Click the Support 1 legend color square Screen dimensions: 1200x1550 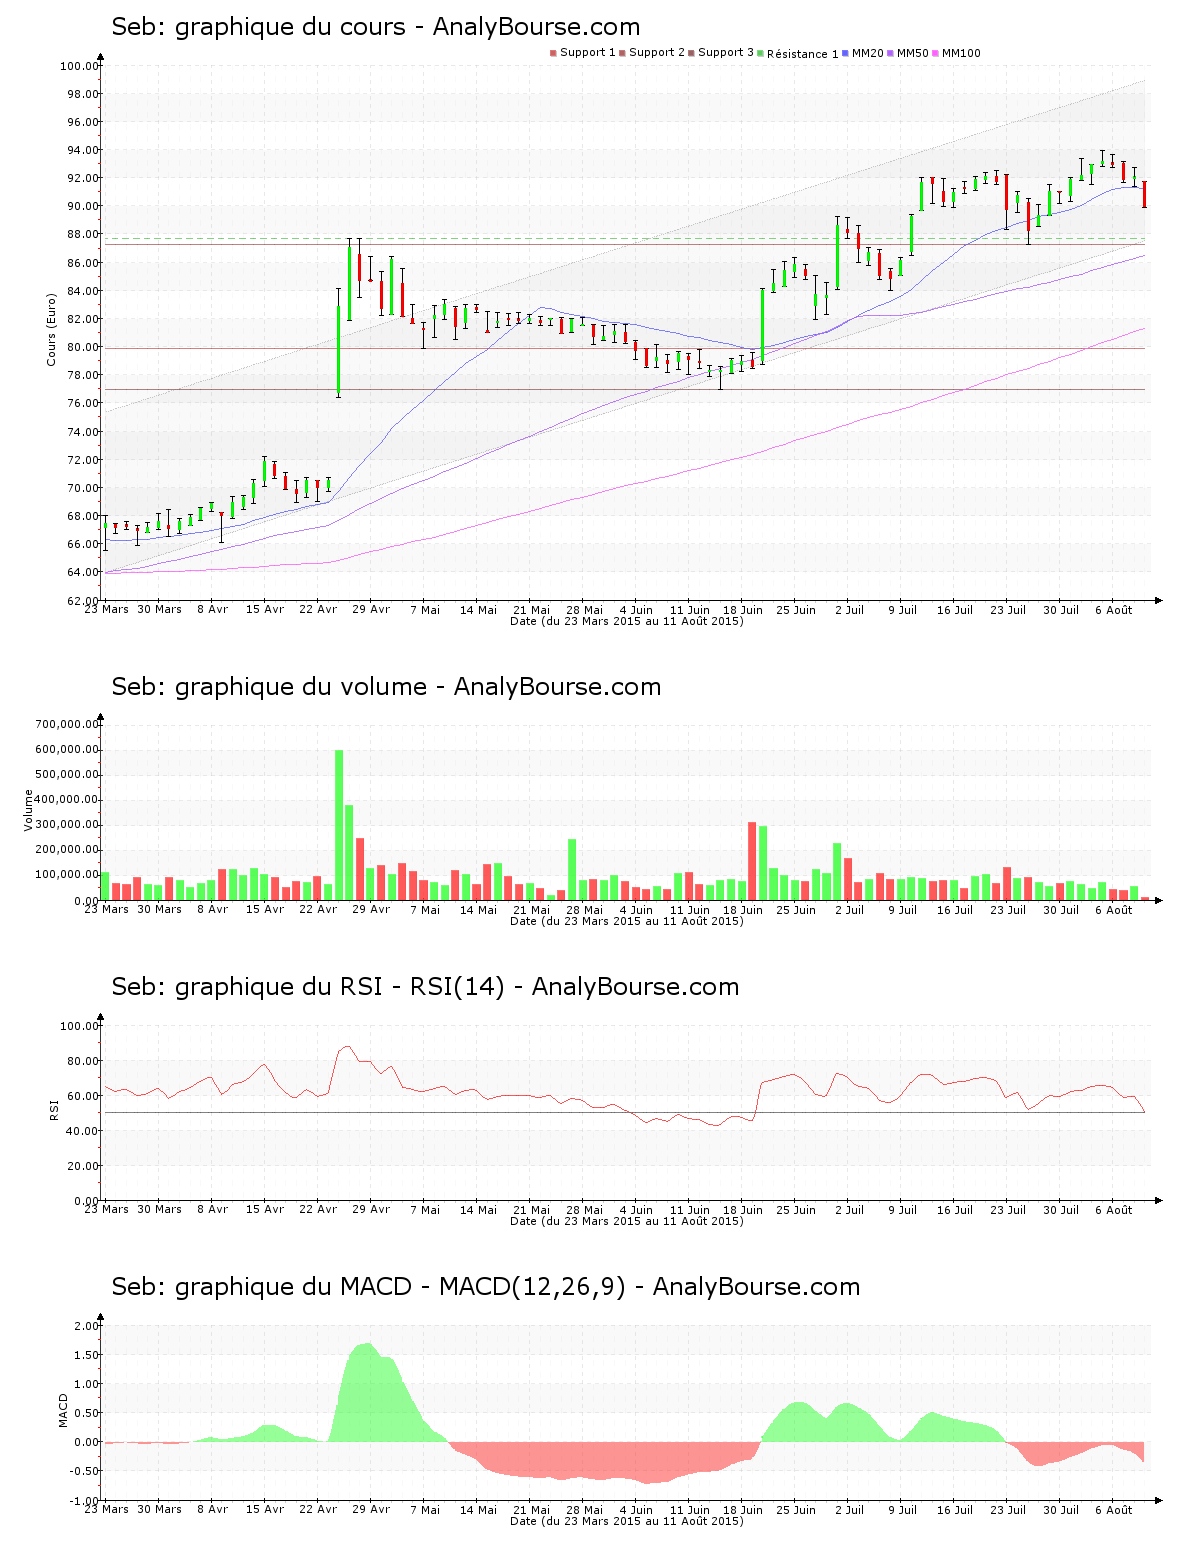[x=553, y=53]
